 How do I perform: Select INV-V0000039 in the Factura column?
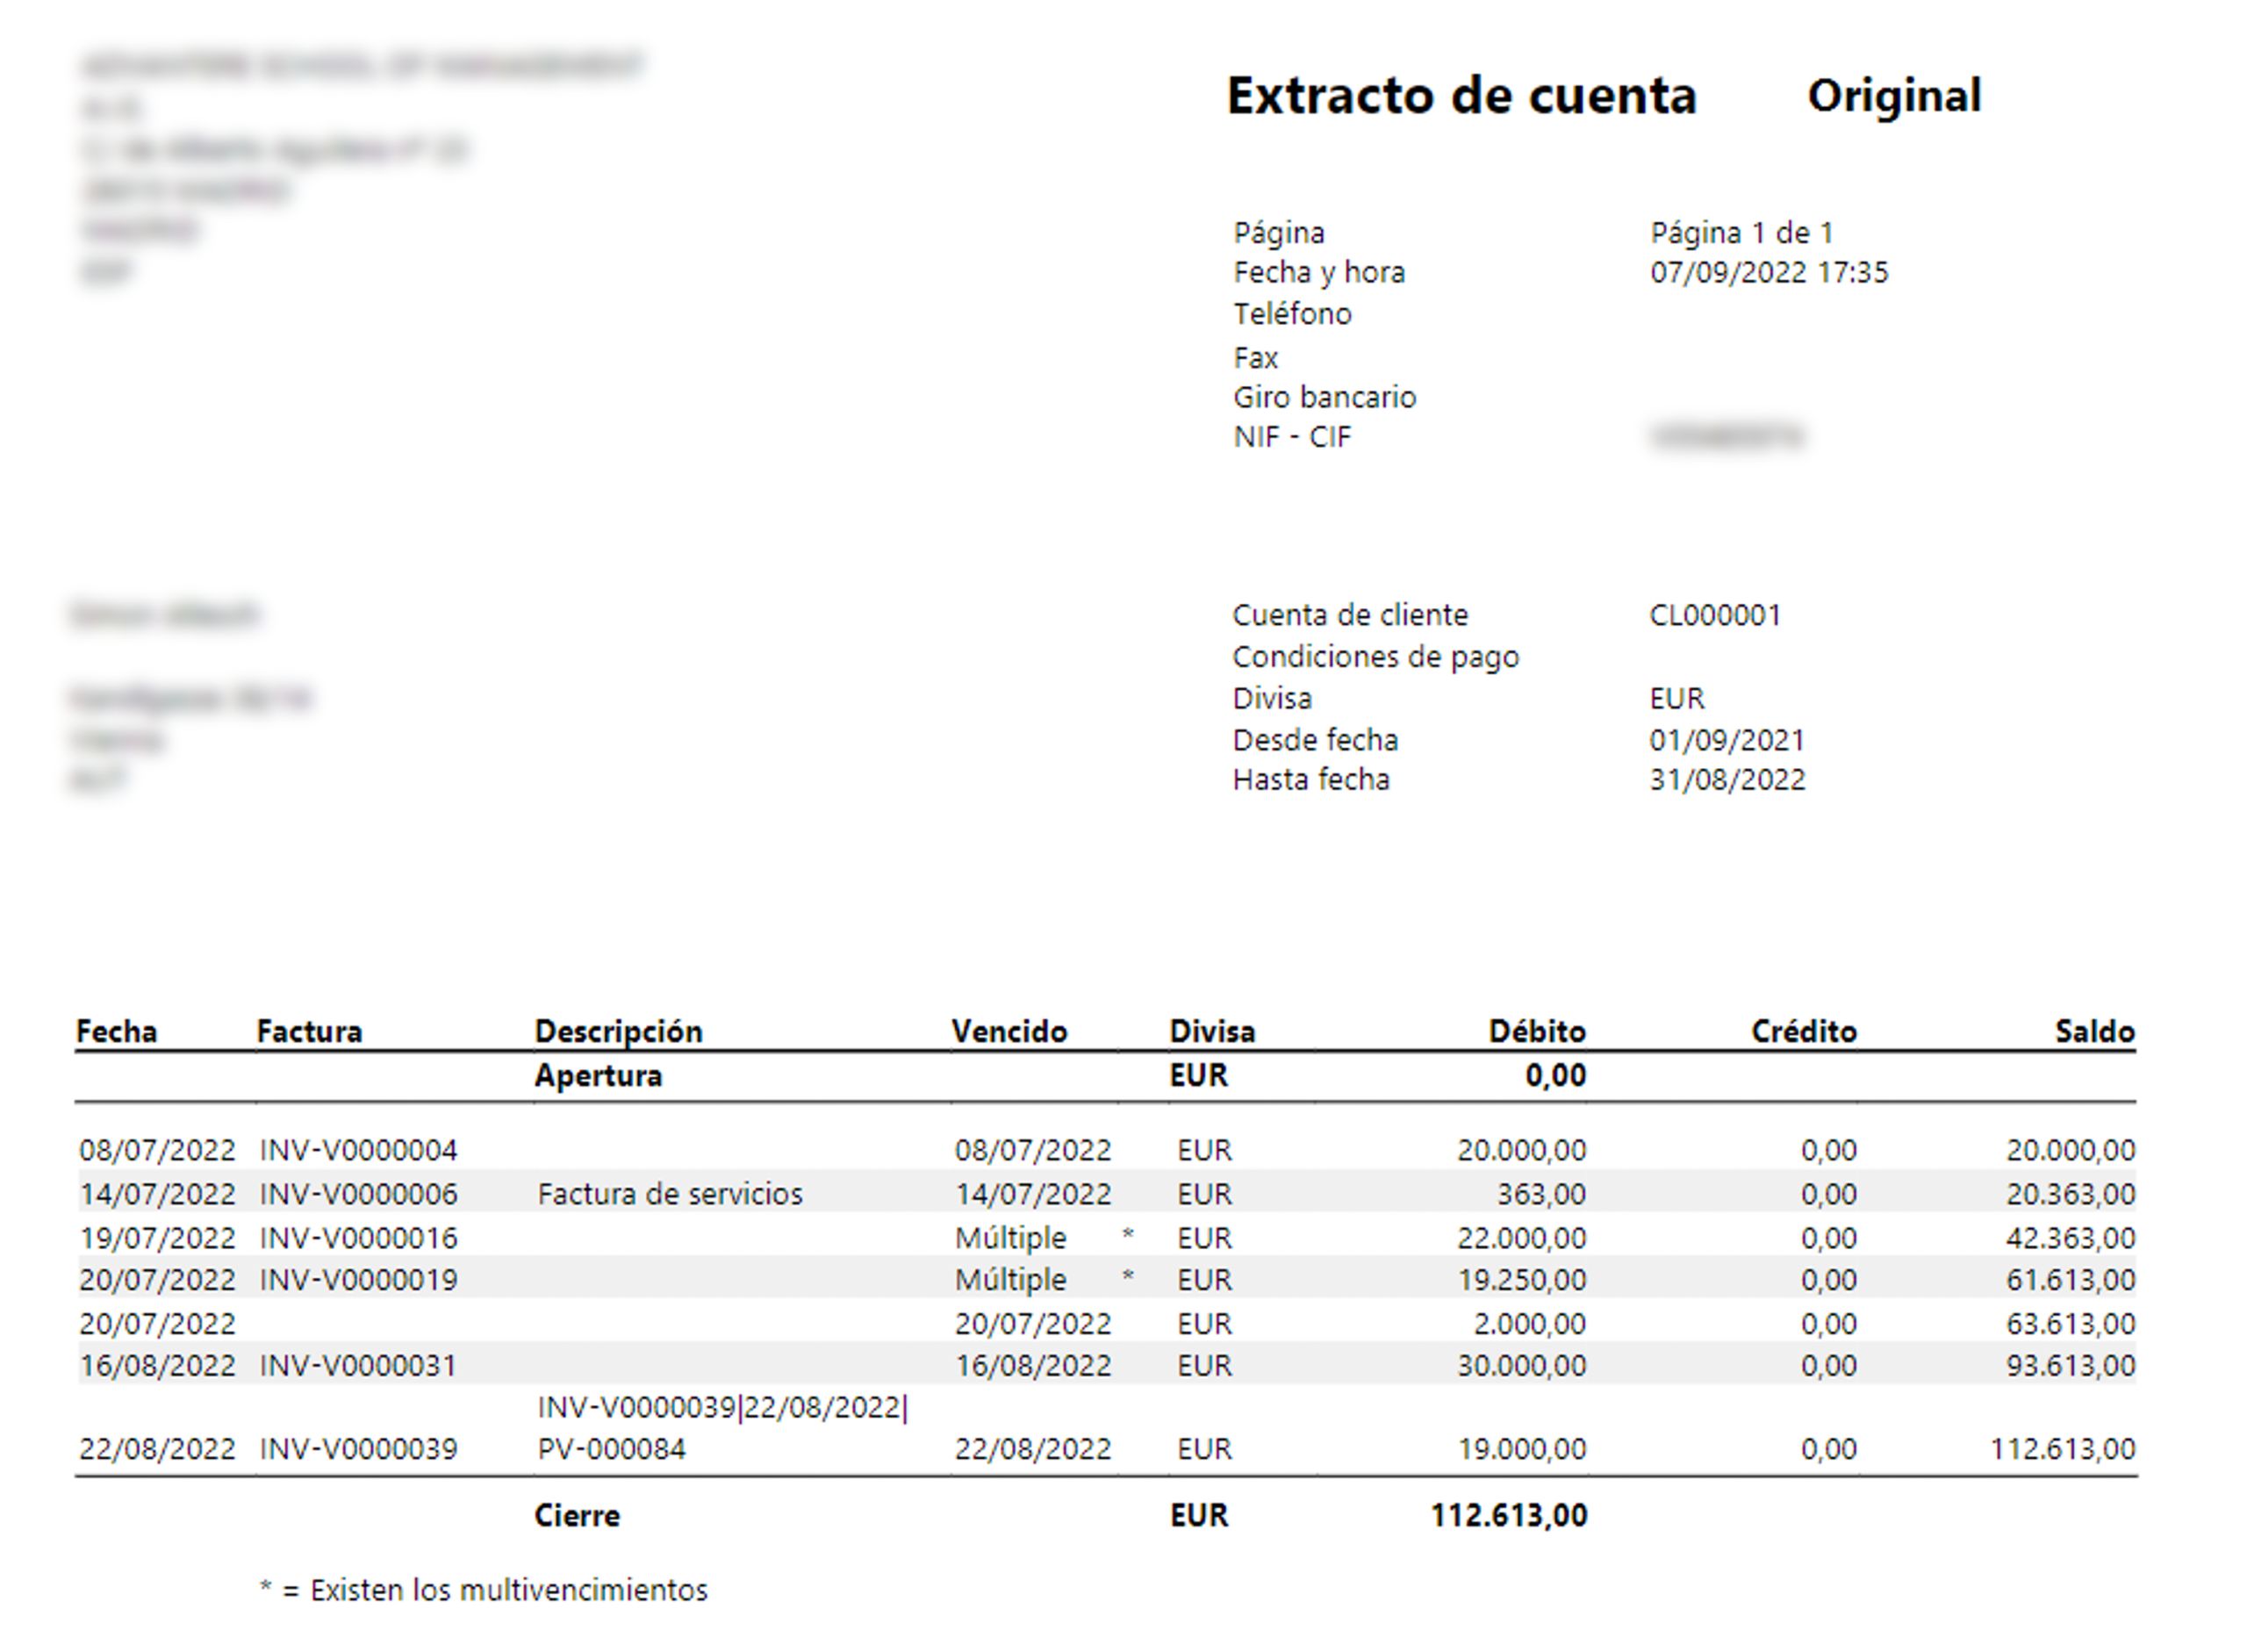pyautogui.click(x=358, y=1449)
